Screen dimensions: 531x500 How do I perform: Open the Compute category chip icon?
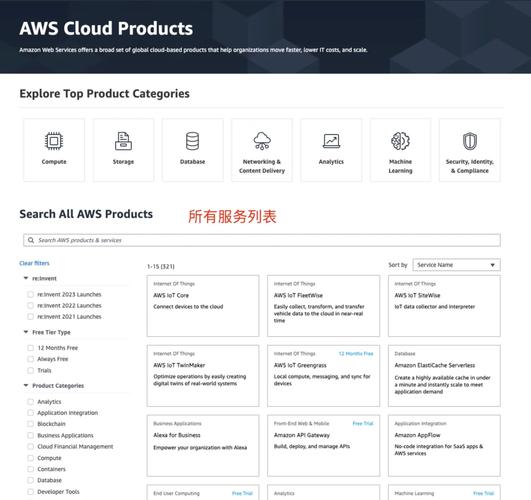pyautogui.click(x=54, y=141)
